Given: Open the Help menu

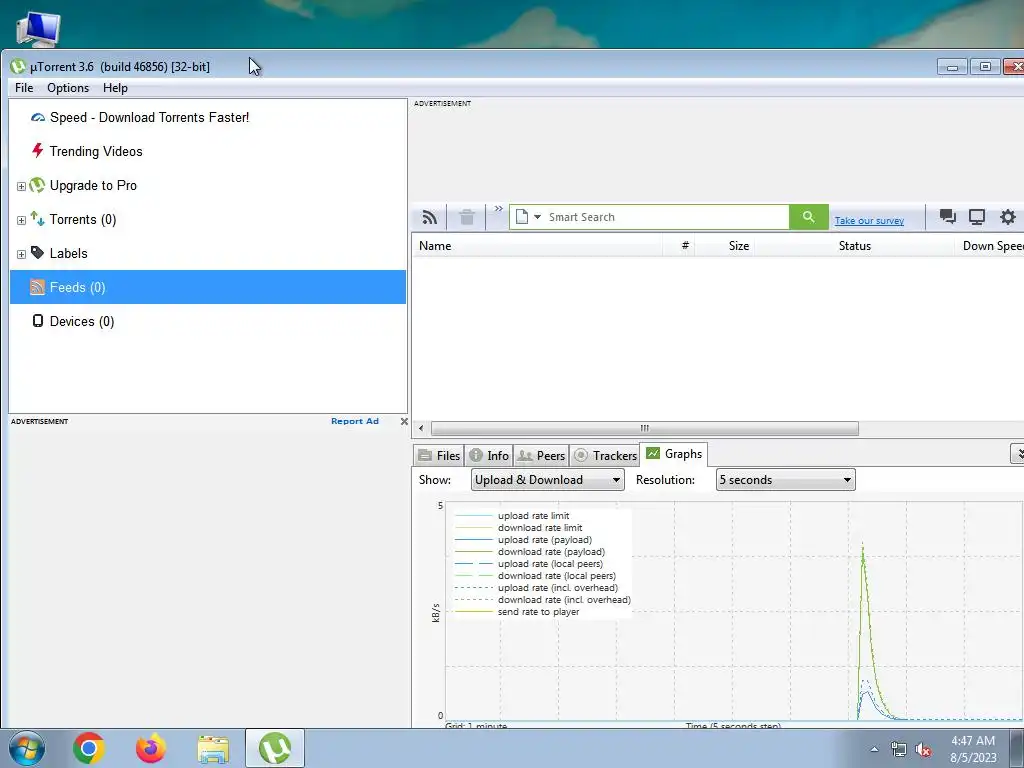Looking at the screenshot, I should click(x=115, y=88).
